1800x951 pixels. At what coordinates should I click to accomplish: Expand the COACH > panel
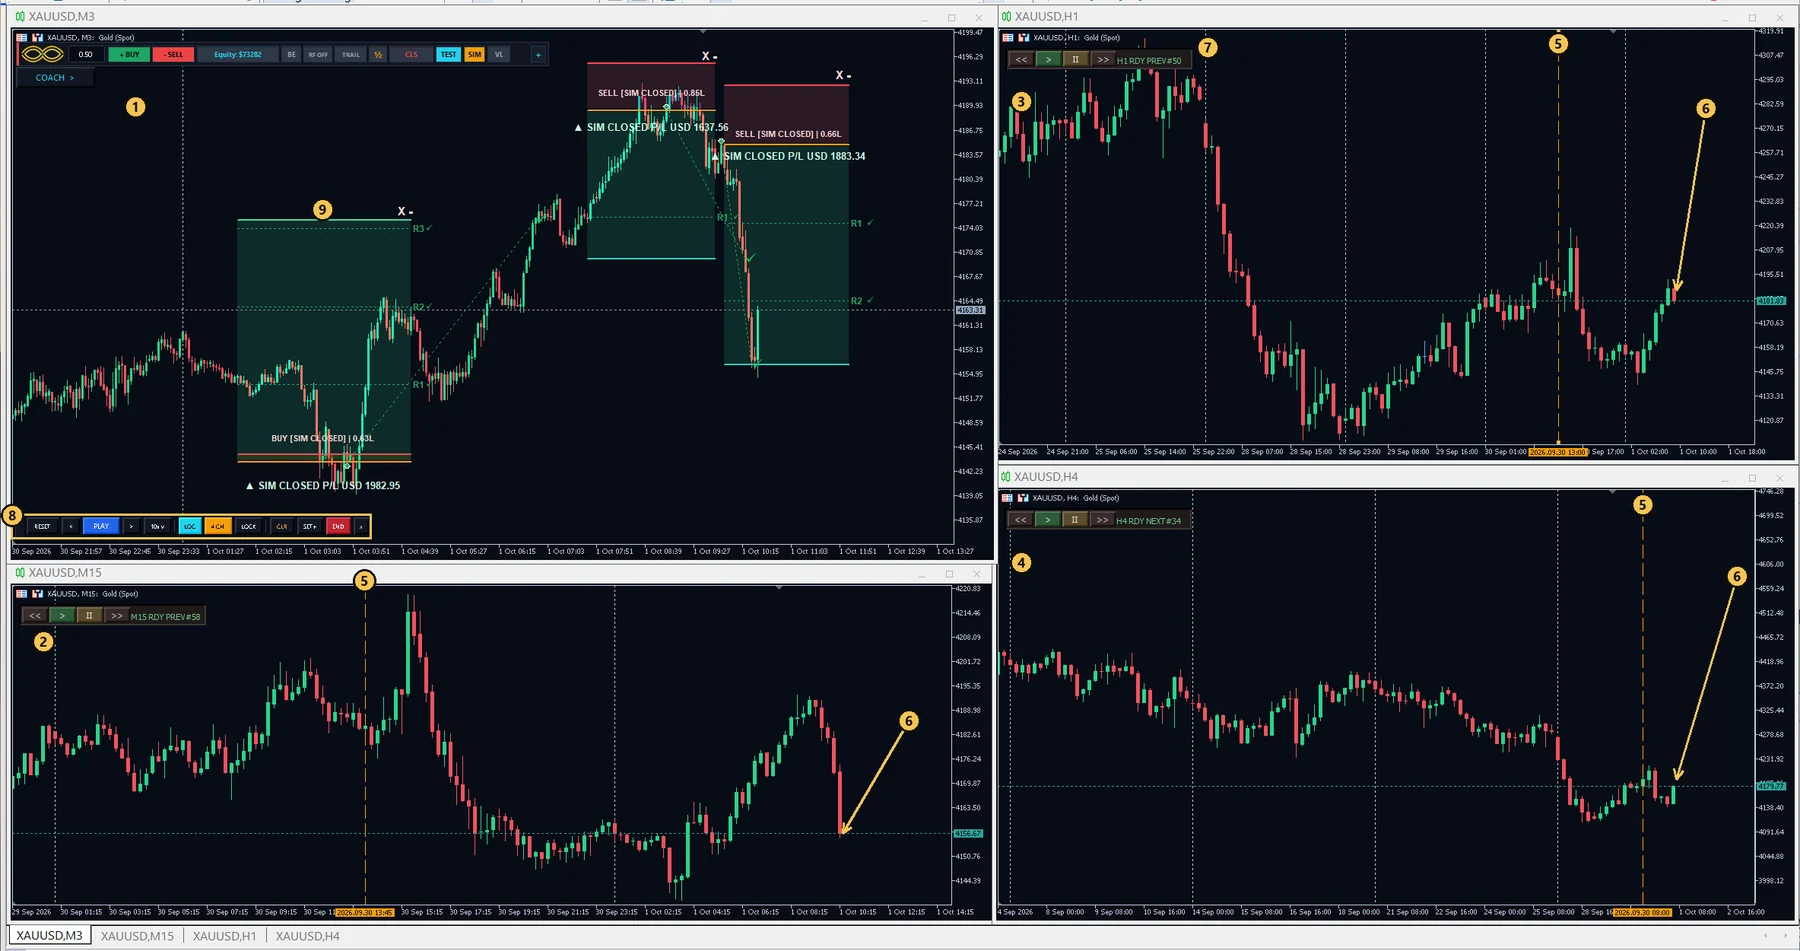tap(54, 77)
